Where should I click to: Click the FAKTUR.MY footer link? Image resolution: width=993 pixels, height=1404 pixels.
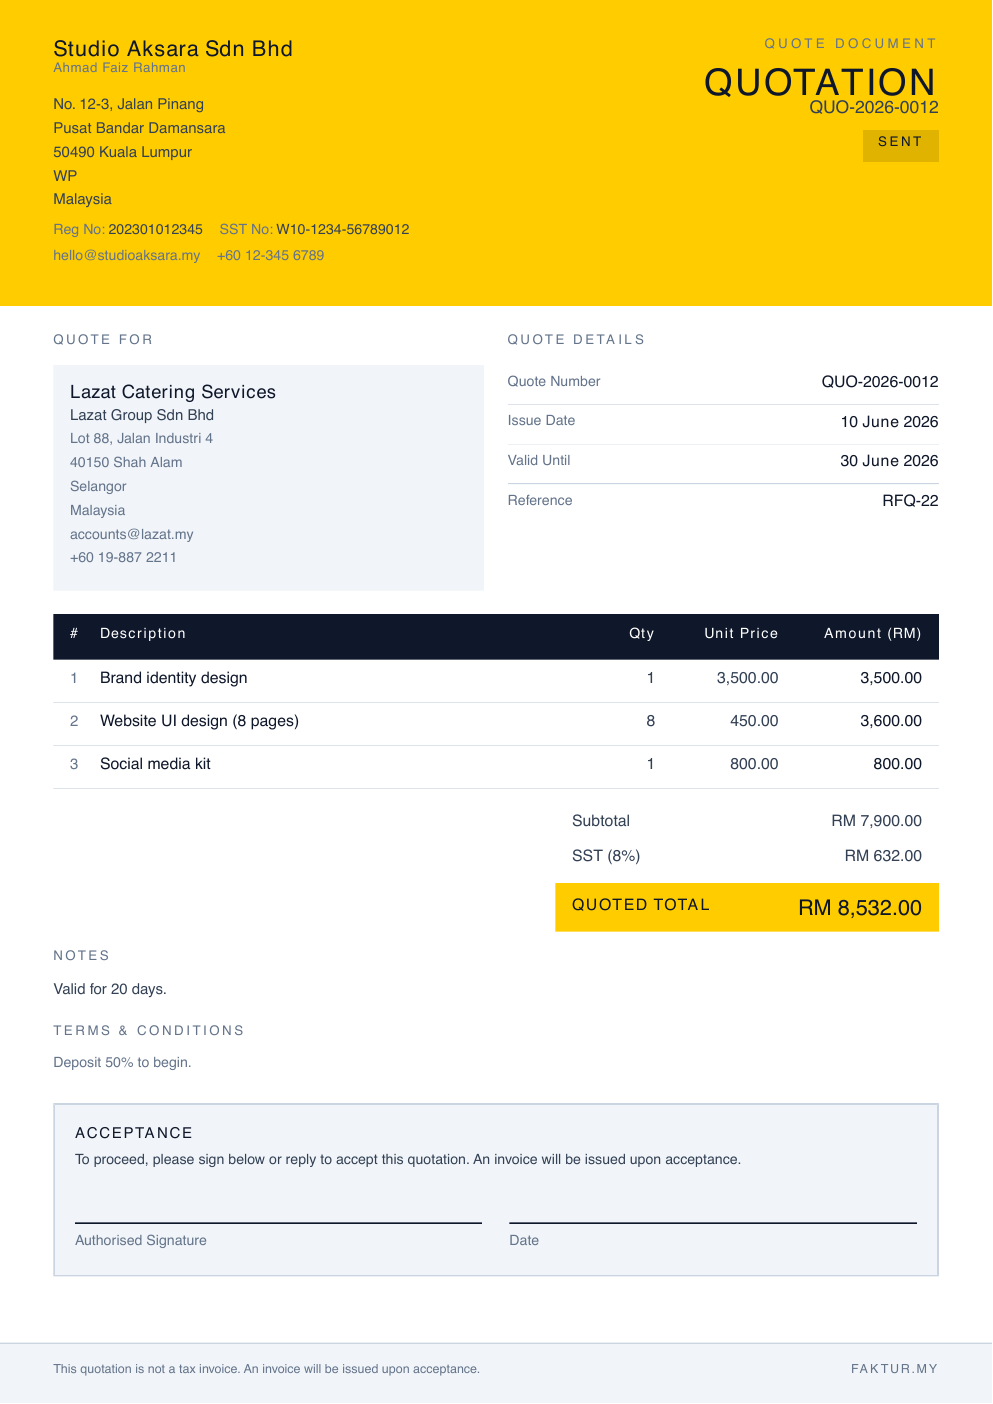[x=894, y=1369]
